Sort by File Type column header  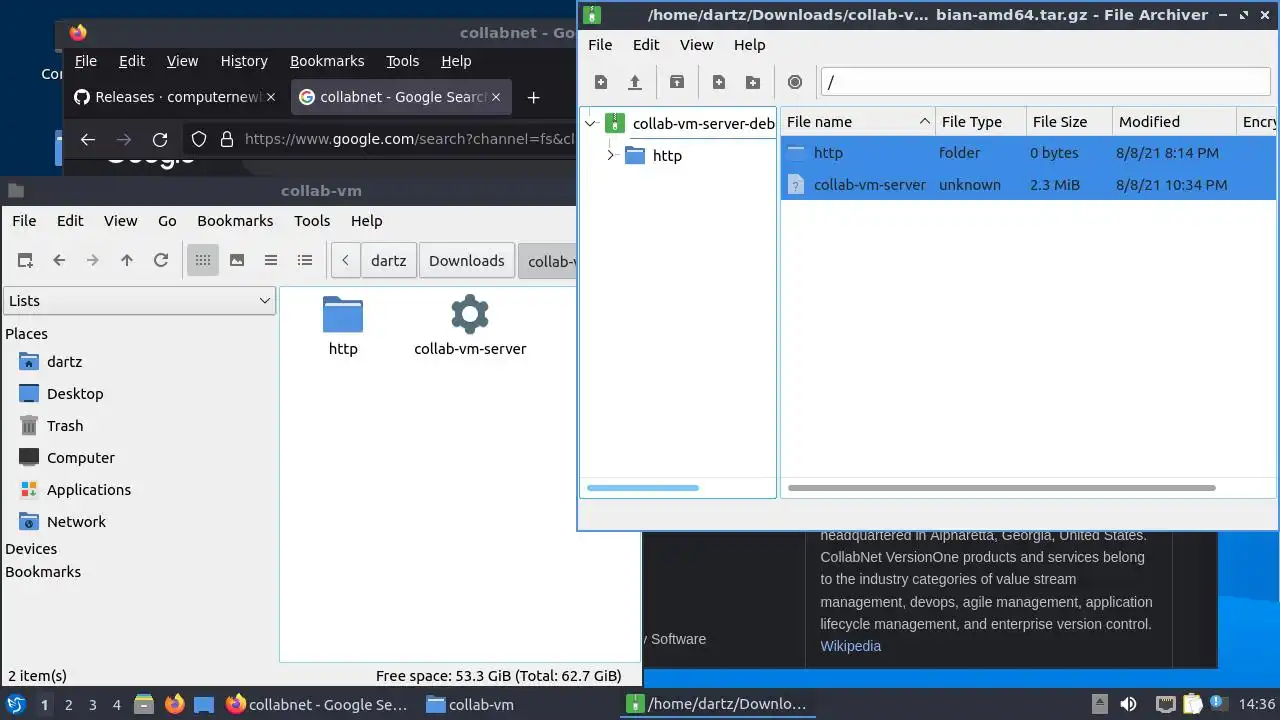(981, 121)
